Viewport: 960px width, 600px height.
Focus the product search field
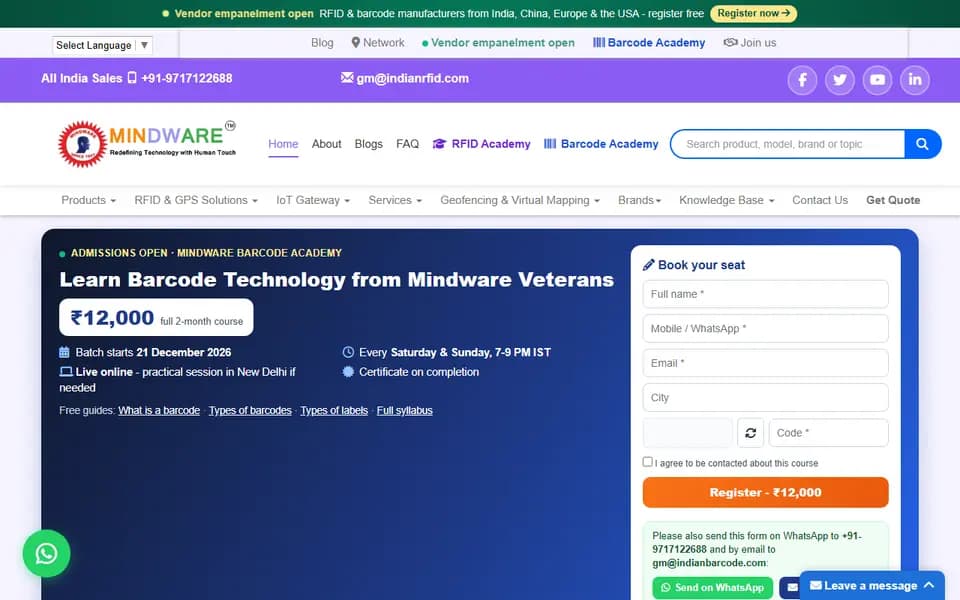pyautogui.click(x=788, y=144)
